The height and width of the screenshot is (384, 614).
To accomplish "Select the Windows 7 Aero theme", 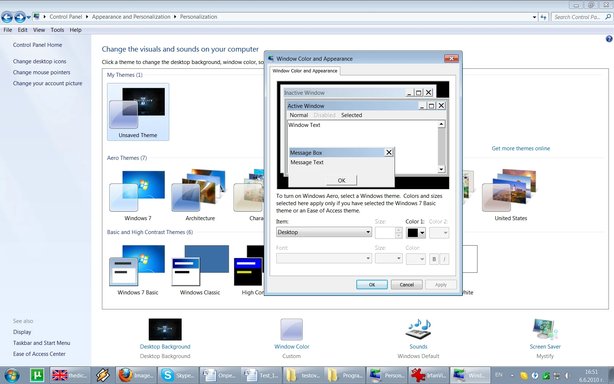I will 138,196.
